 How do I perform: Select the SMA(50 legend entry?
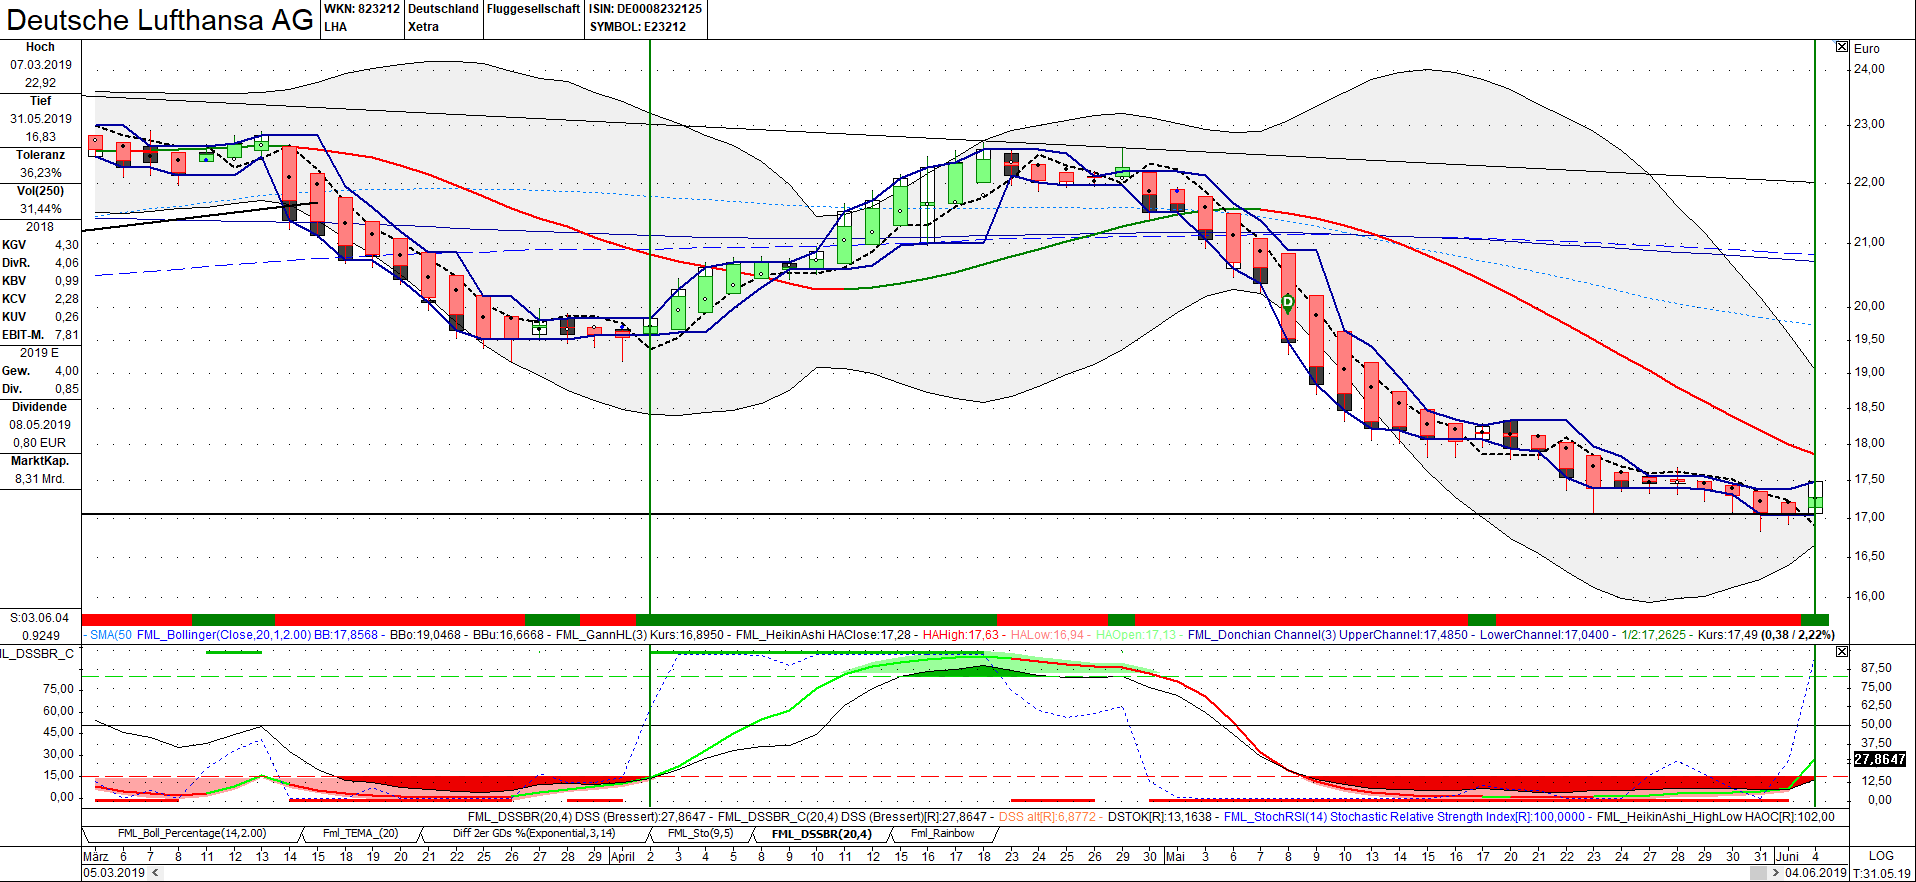pyautogui.click(x=110, y=634)
